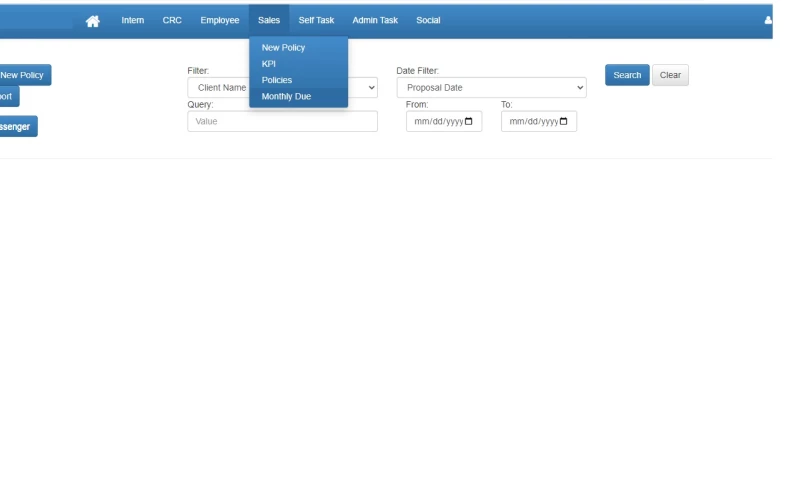This screenshot has height=480, width=800.
Task: Select Policies from the Sales dropdown
Action: [x=276, y=80]
